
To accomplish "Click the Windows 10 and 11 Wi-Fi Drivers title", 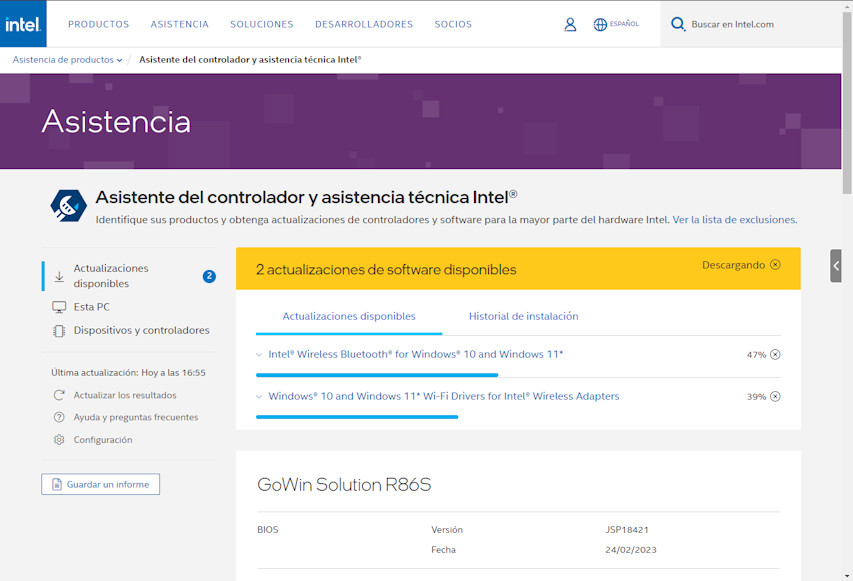I will (444, 397).
